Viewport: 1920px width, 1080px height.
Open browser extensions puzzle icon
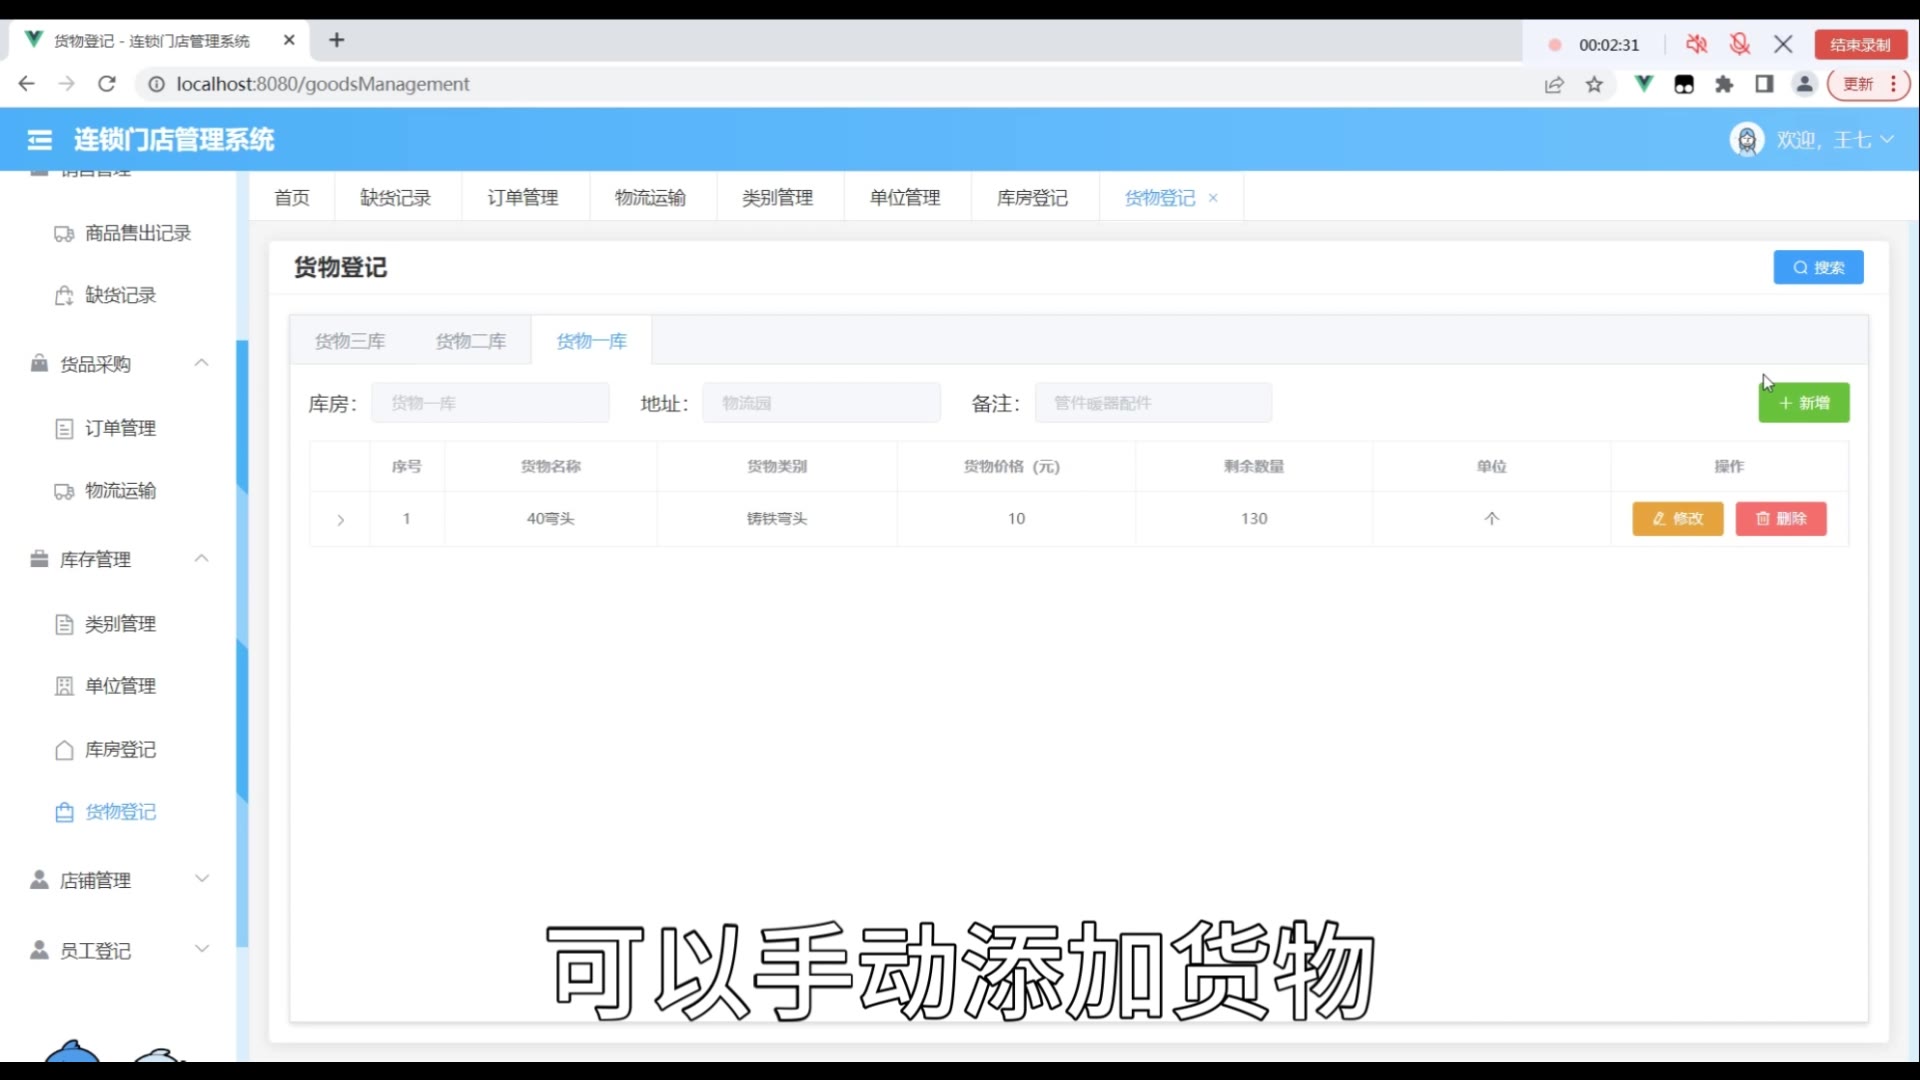tap(1724, 85)
